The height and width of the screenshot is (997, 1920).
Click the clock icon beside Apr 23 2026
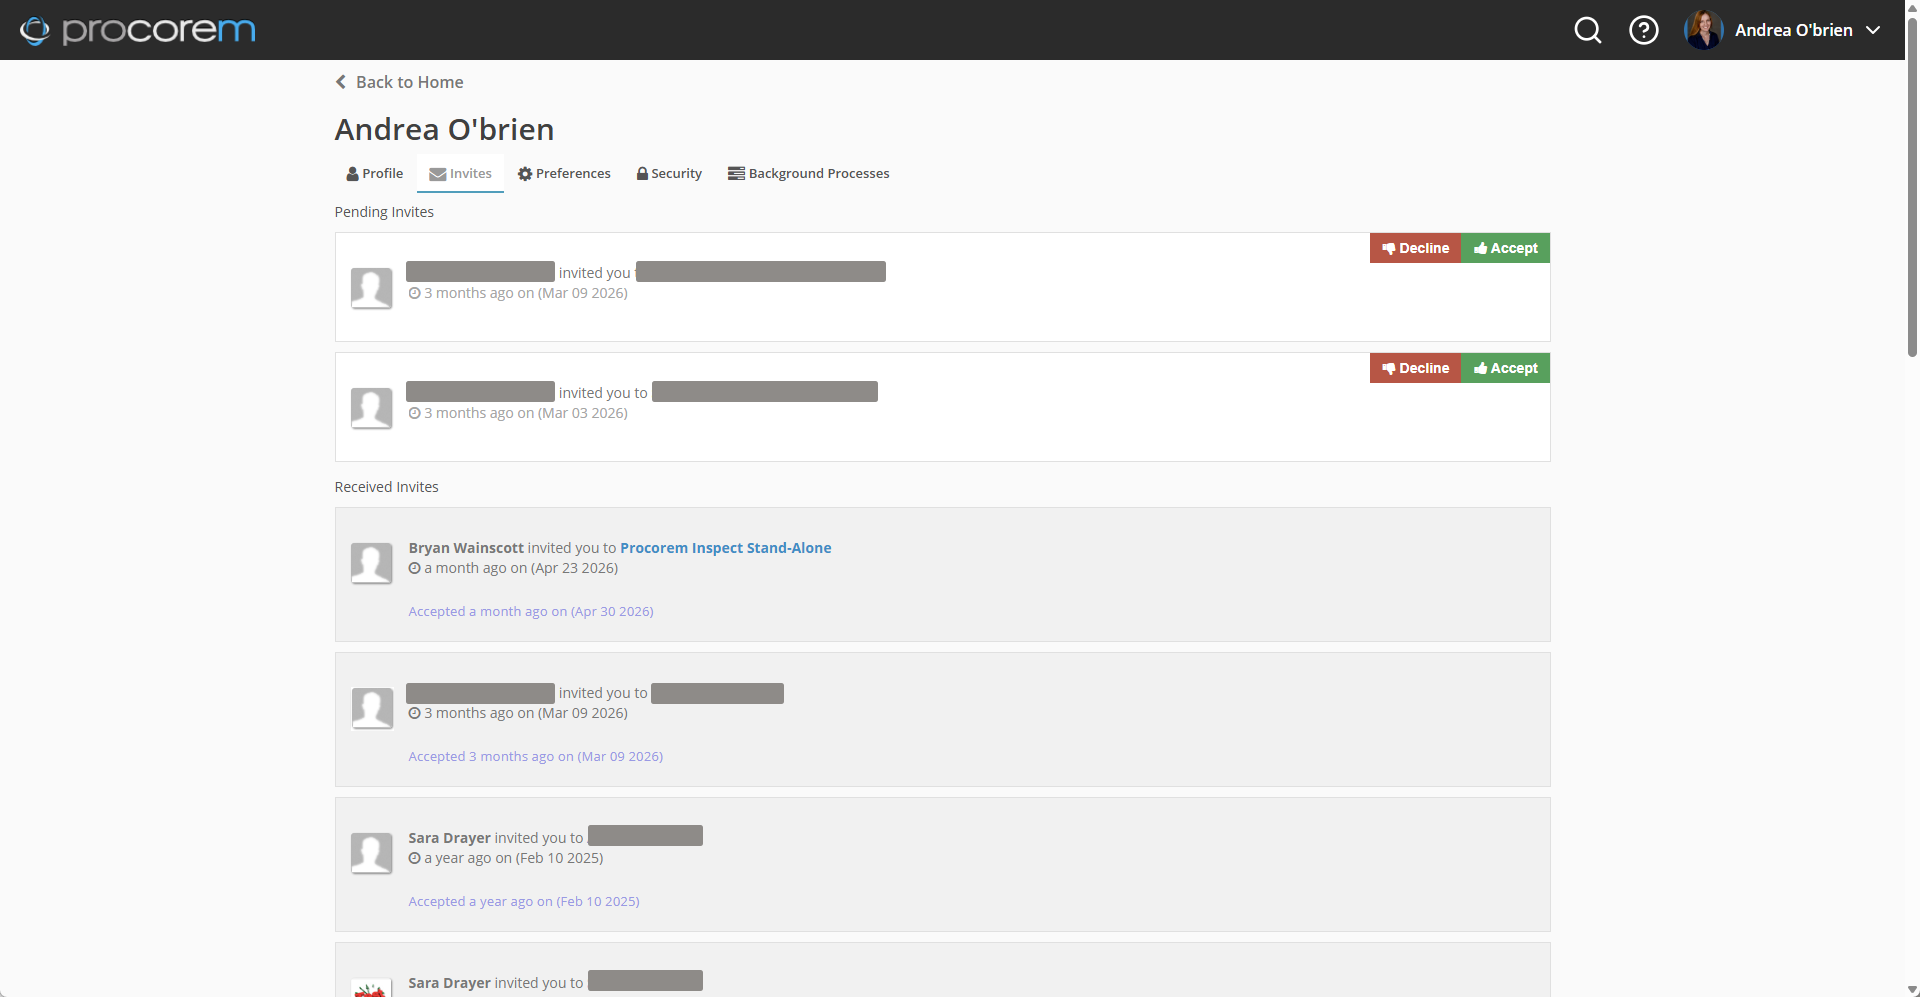pyautogui.click(x=414, y=568)
